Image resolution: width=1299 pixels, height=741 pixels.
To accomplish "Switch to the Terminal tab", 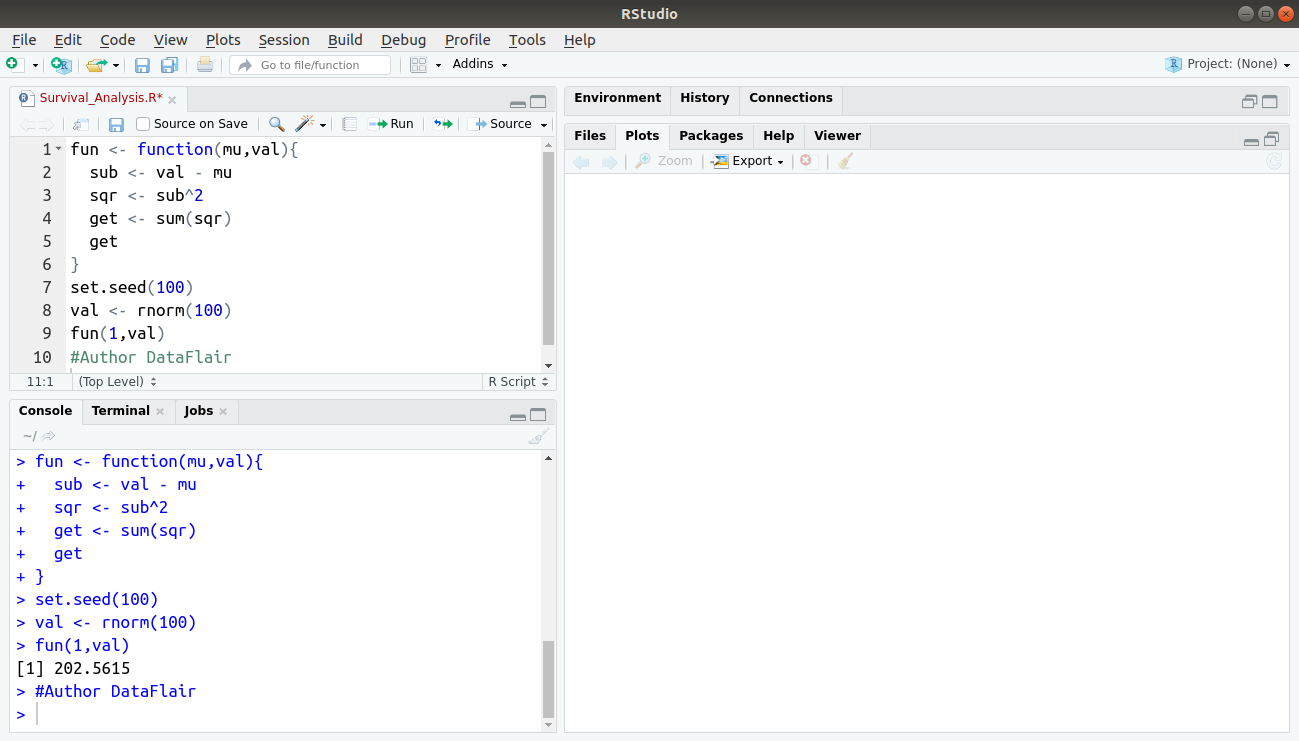I will coord(120,411).
